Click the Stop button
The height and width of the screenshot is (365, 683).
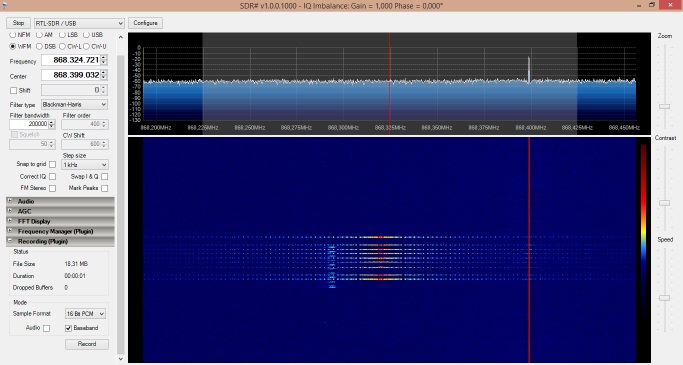(x=18, y=23)
